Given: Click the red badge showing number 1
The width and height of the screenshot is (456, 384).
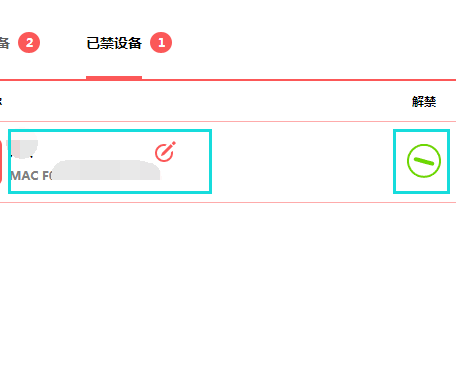Looking at the screenshot, I should 161,43.
